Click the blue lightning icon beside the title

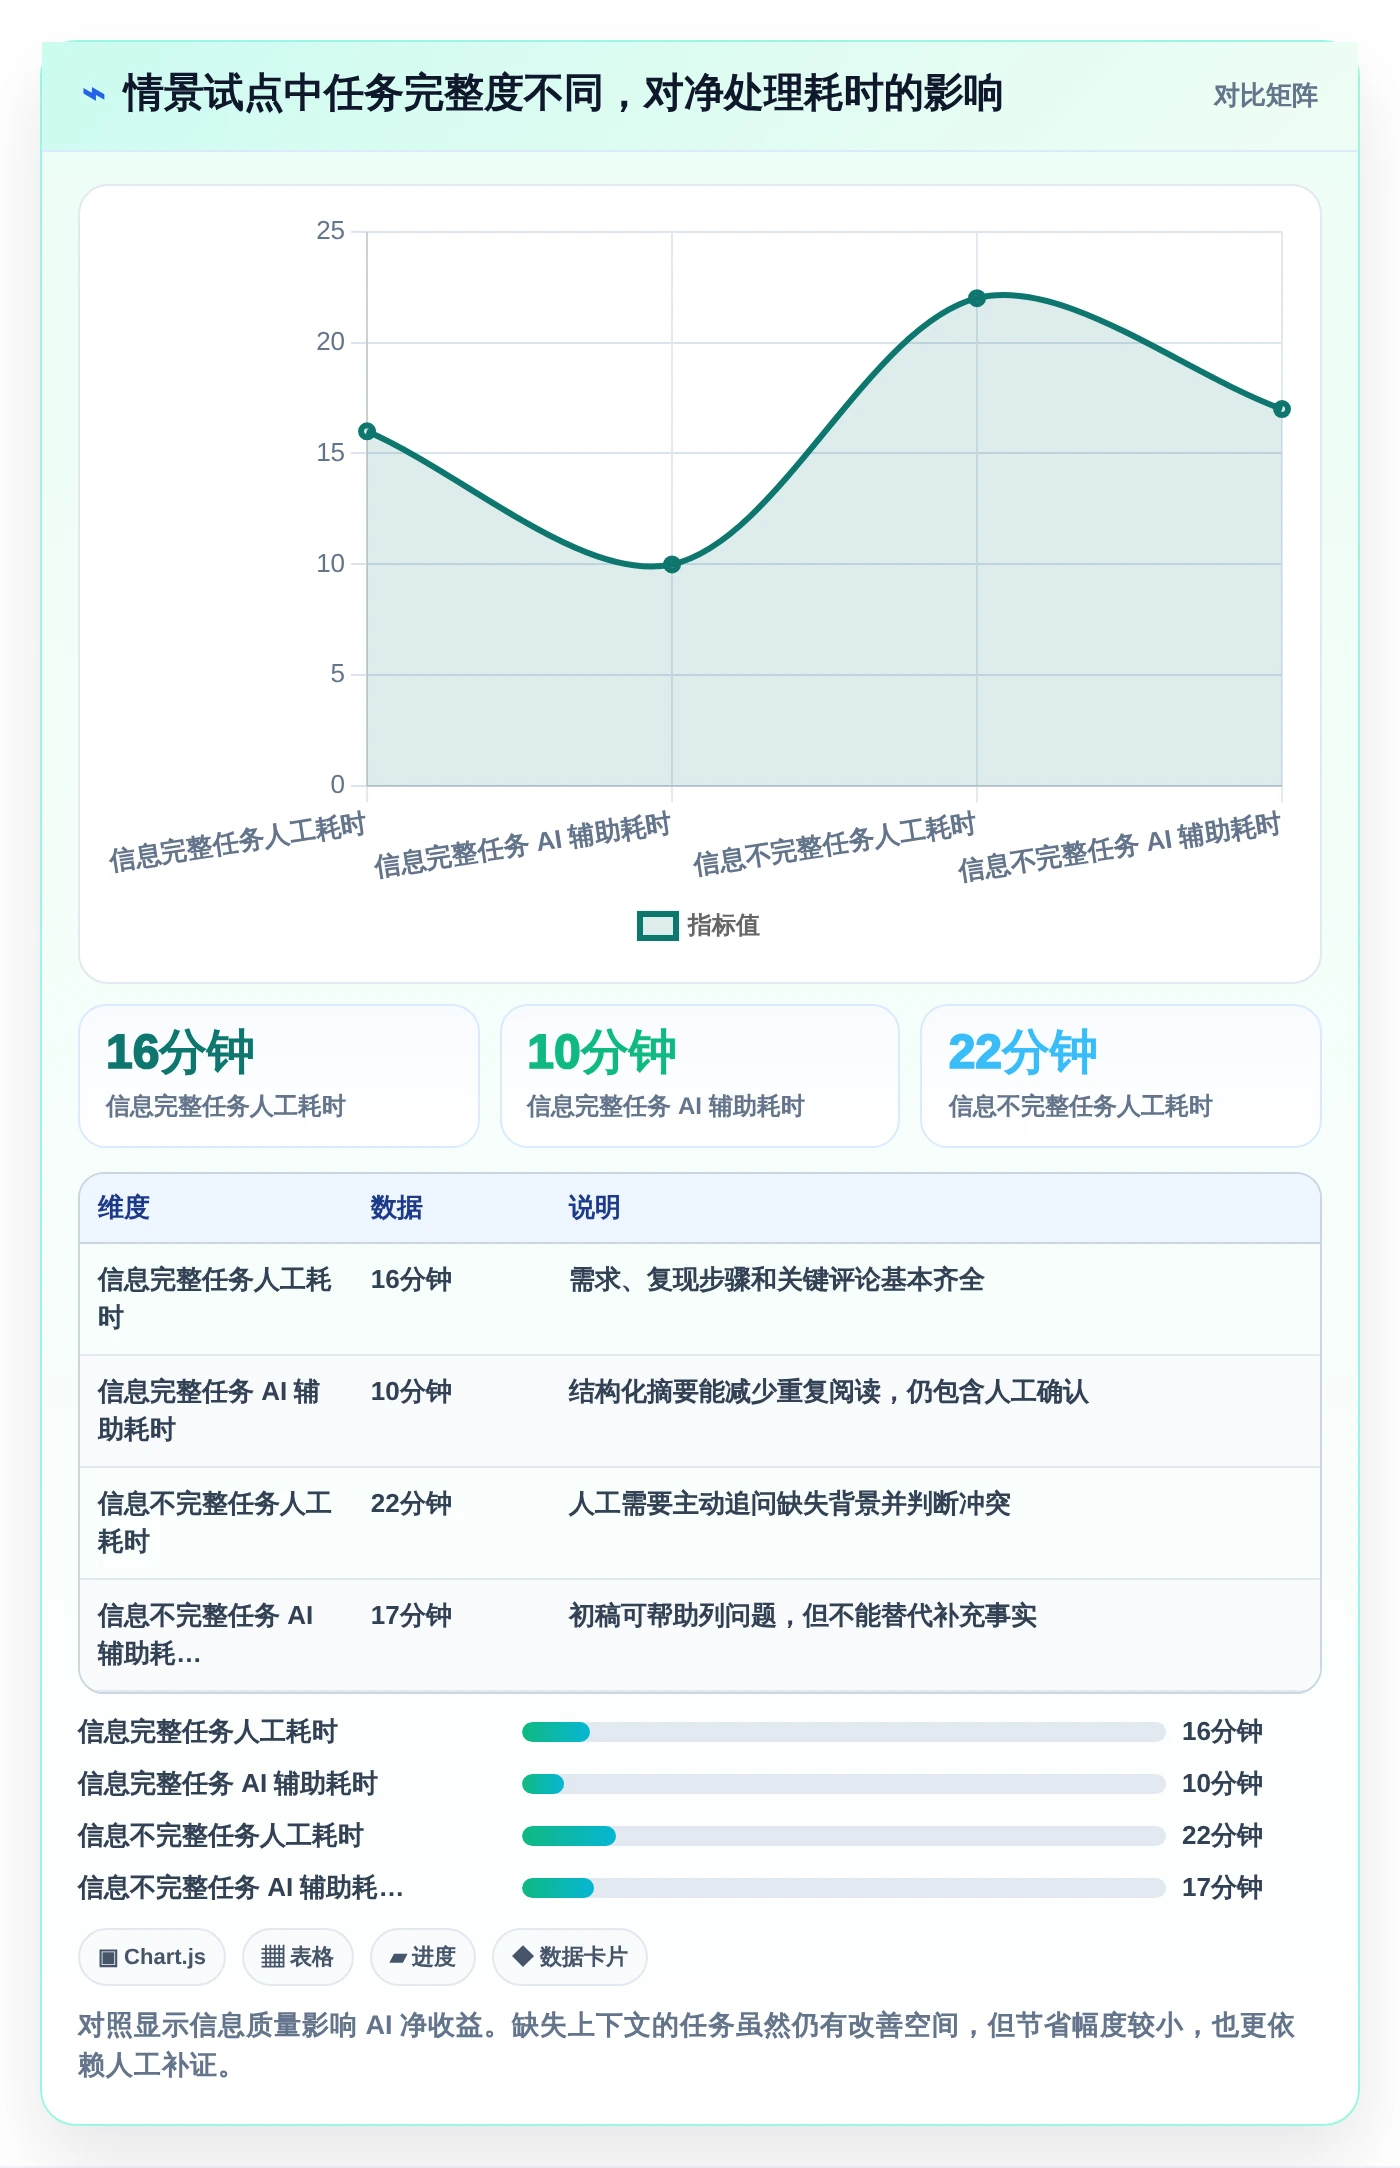coord(94,94)
